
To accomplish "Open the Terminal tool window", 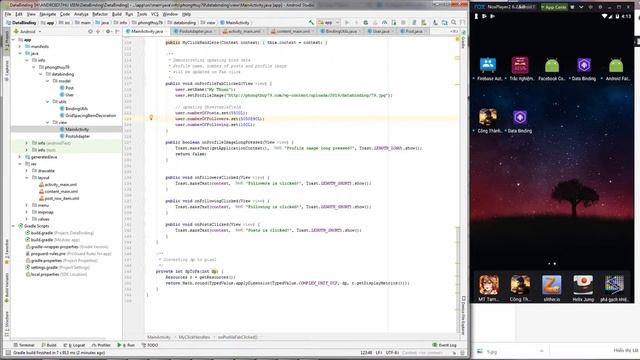I will click(24, 345).
